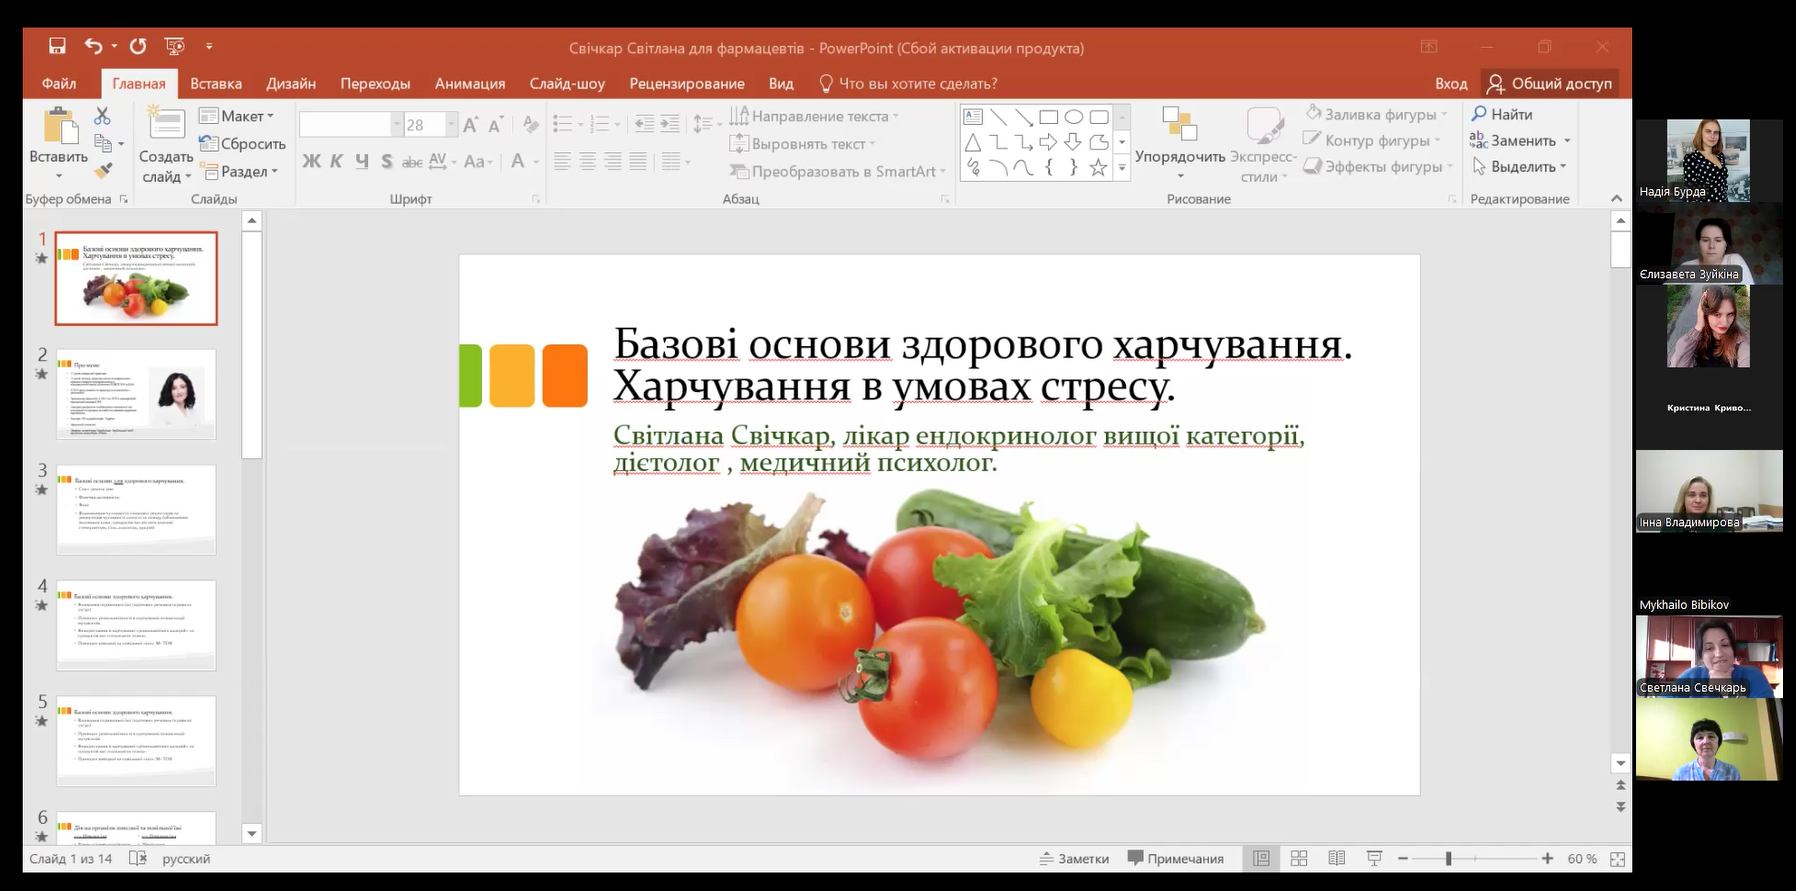Expand the Выровнять текст dropdown
The height and width of the screenshot is (891, 1796).
pos(803,144)
